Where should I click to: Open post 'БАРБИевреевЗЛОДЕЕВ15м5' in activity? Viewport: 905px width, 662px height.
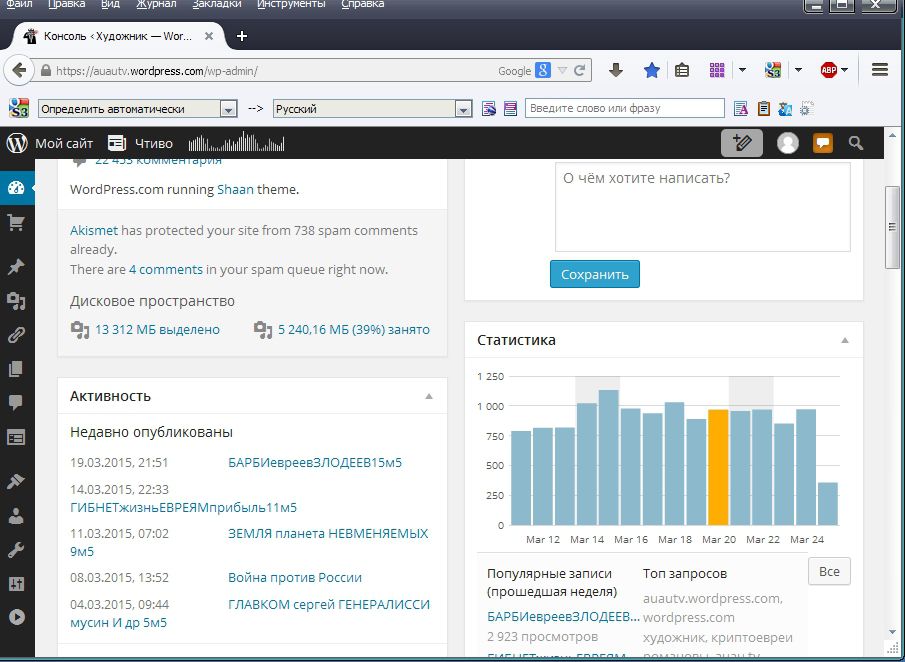pyautogui.click(x=315, y=462)
